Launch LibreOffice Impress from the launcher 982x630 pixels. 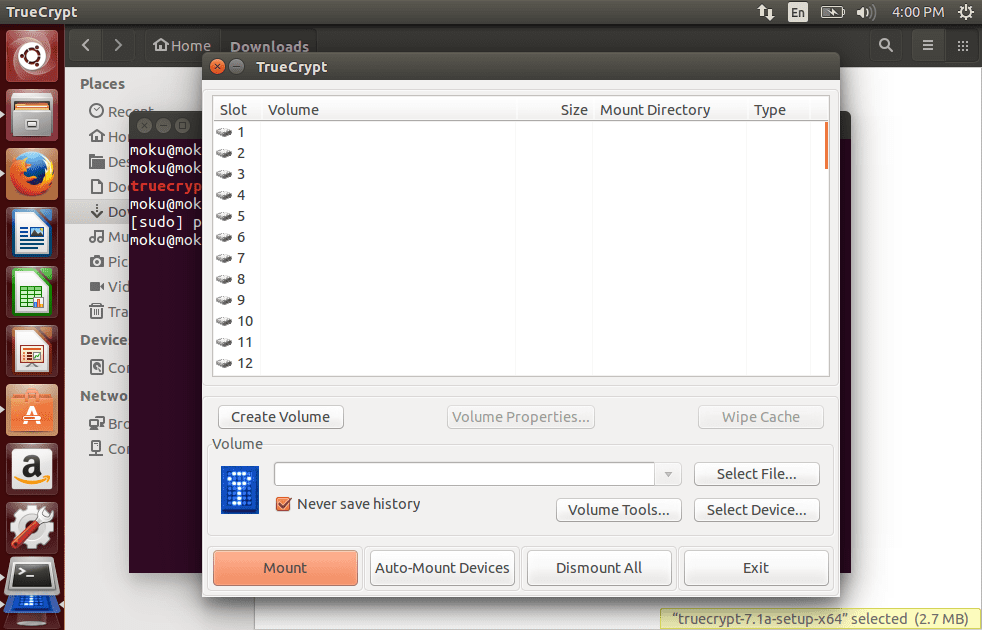click(32, 351)
